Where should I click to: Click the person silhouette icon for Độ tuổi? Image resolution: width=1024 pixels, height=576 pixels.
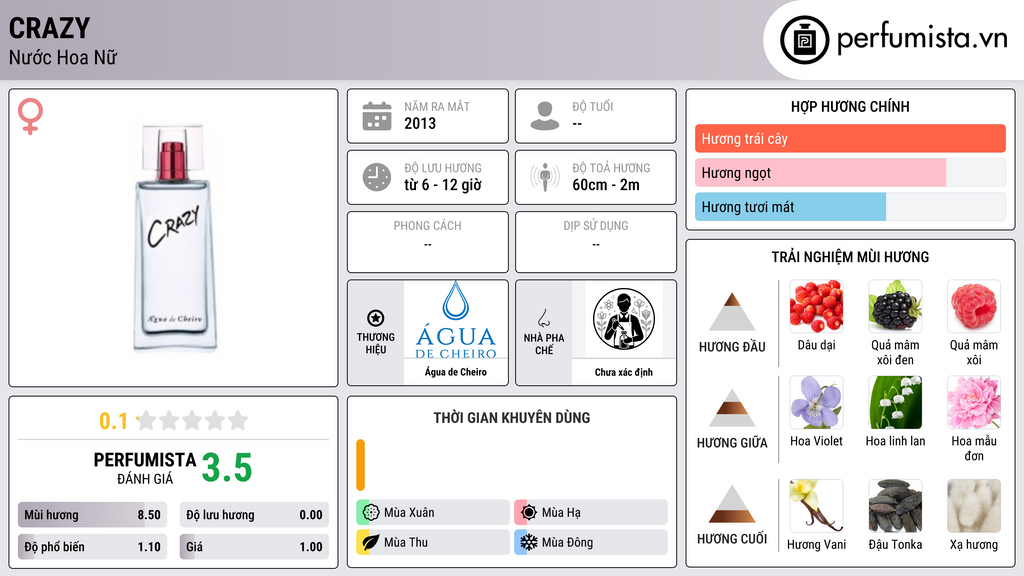[545, 116]
